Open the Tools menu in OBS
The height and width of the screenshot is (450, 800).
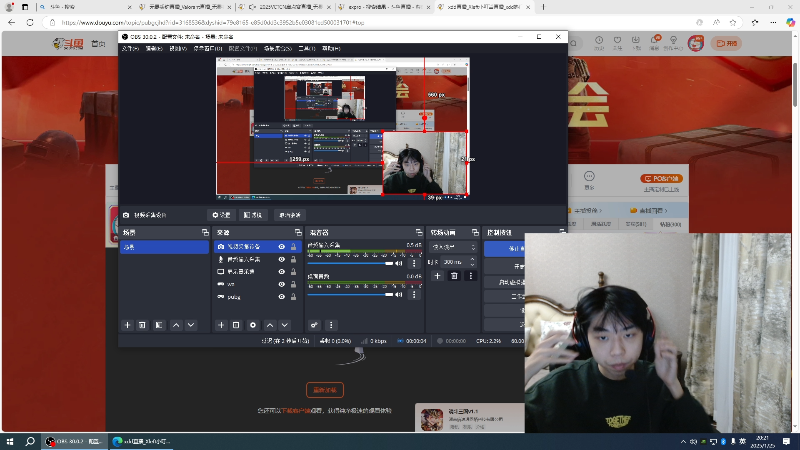click(x=307, y=48)
